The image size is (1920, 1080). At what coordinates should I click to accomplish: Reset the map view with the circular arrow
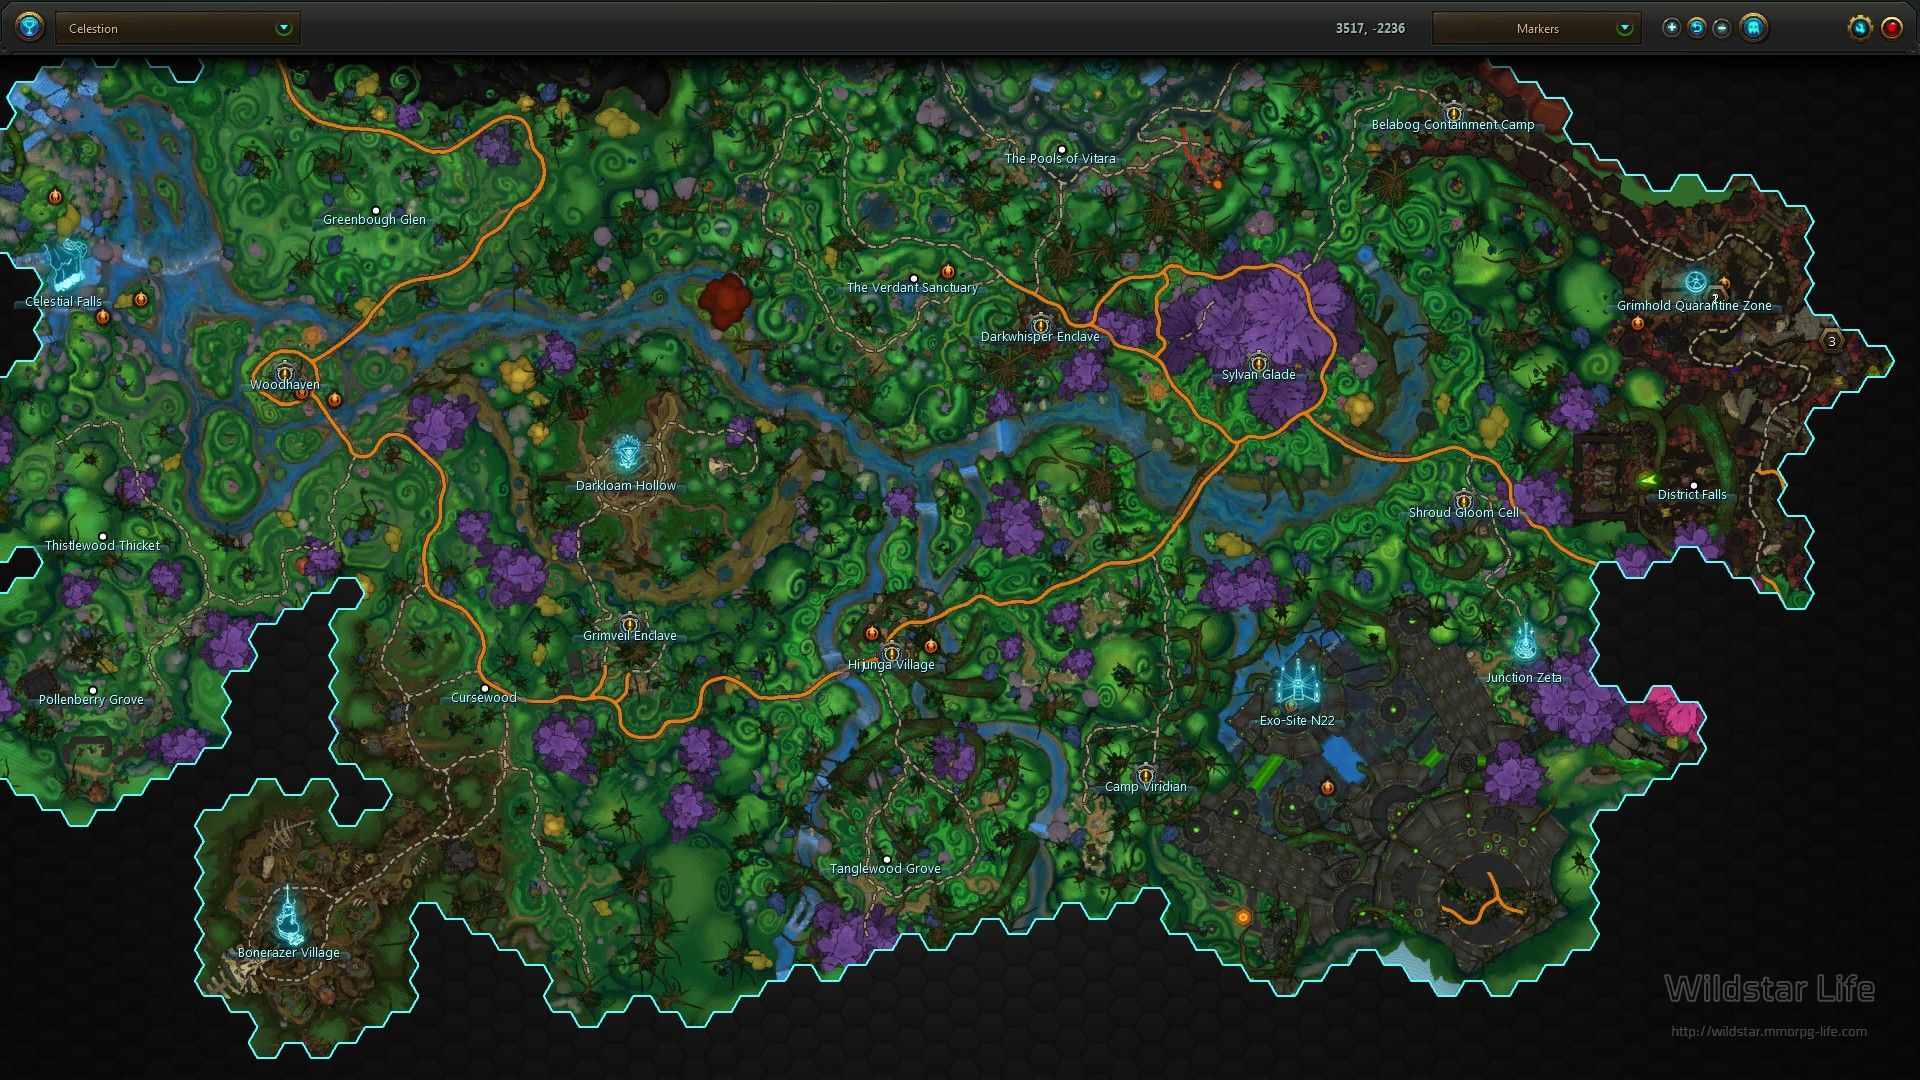[x=1697, y=28]
